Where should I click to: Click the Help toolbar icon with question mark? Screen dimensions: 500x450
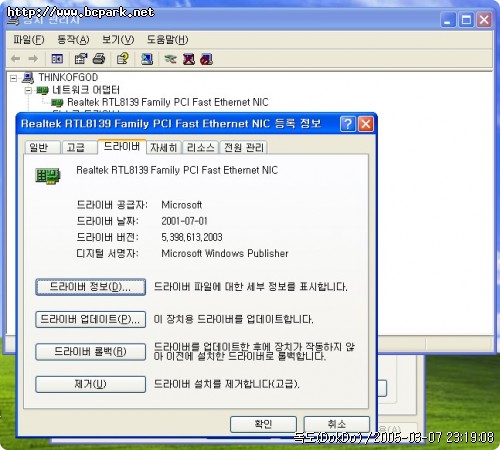point(122,59)
